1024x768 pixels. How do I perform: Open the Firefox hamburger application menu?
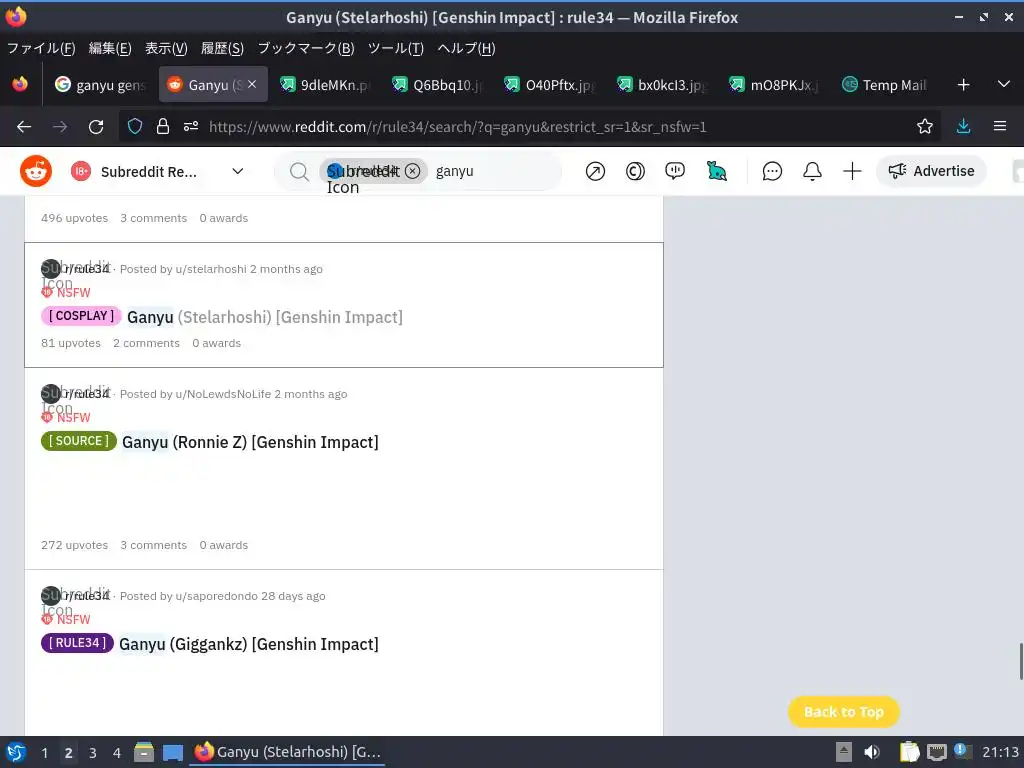tap(1000, 126)
